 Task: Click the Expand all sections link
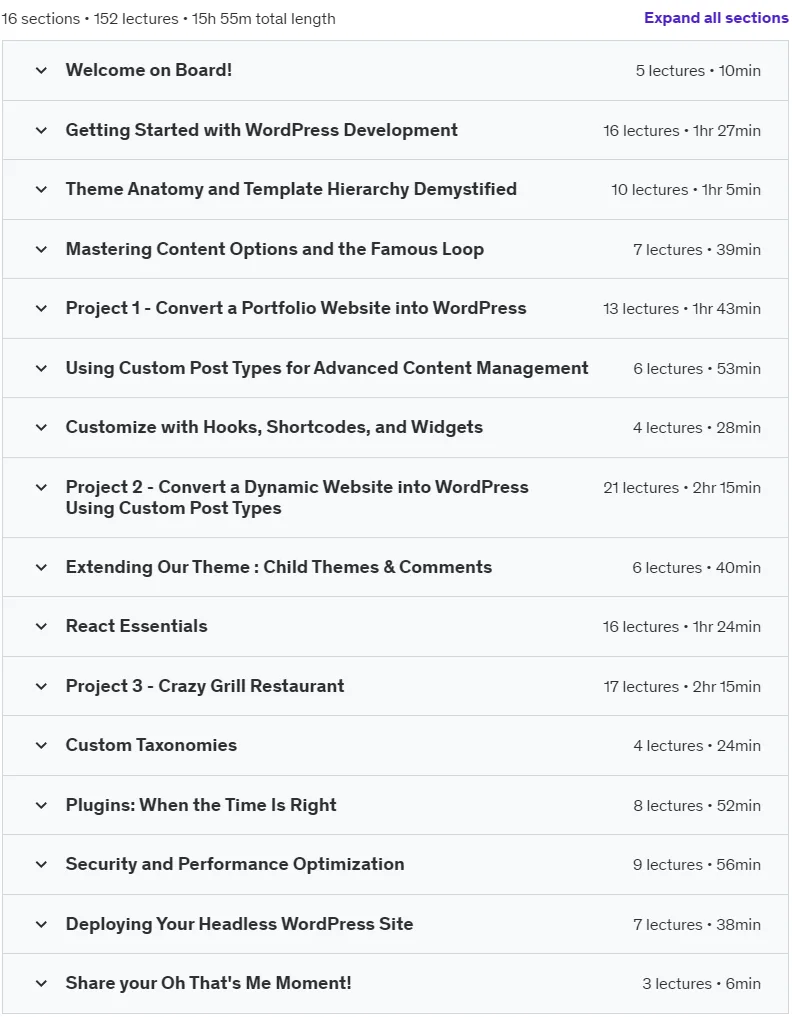click(716, 18)
